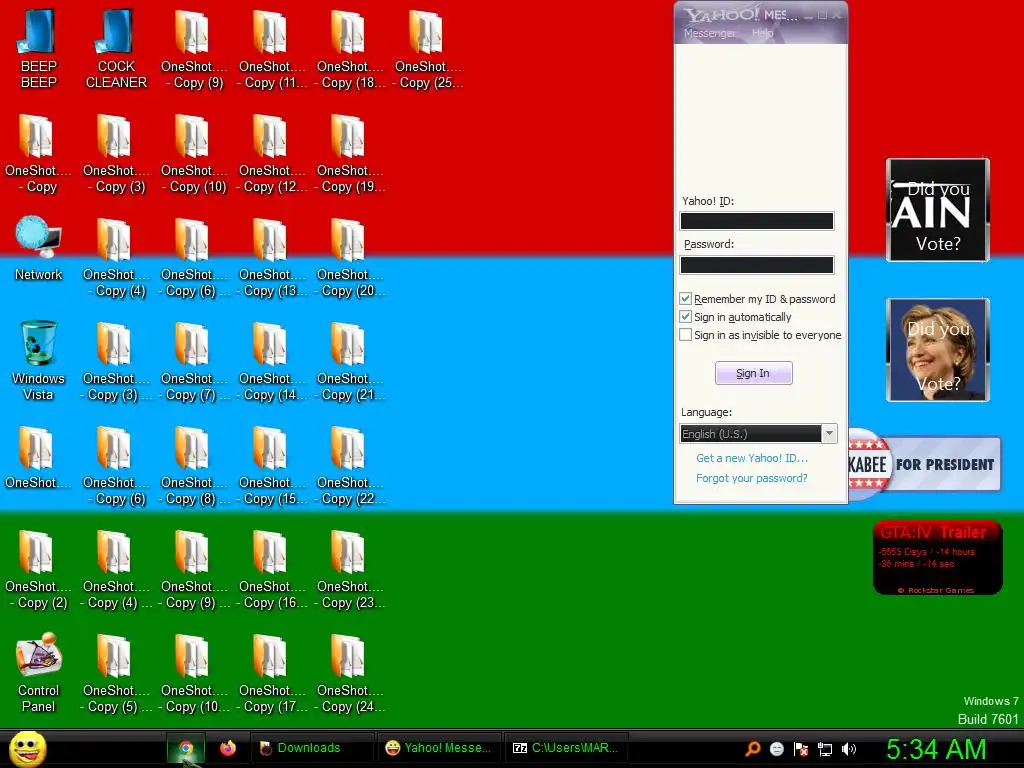Switch to Yahoo! Messenger taskbar button

[439, 748]
